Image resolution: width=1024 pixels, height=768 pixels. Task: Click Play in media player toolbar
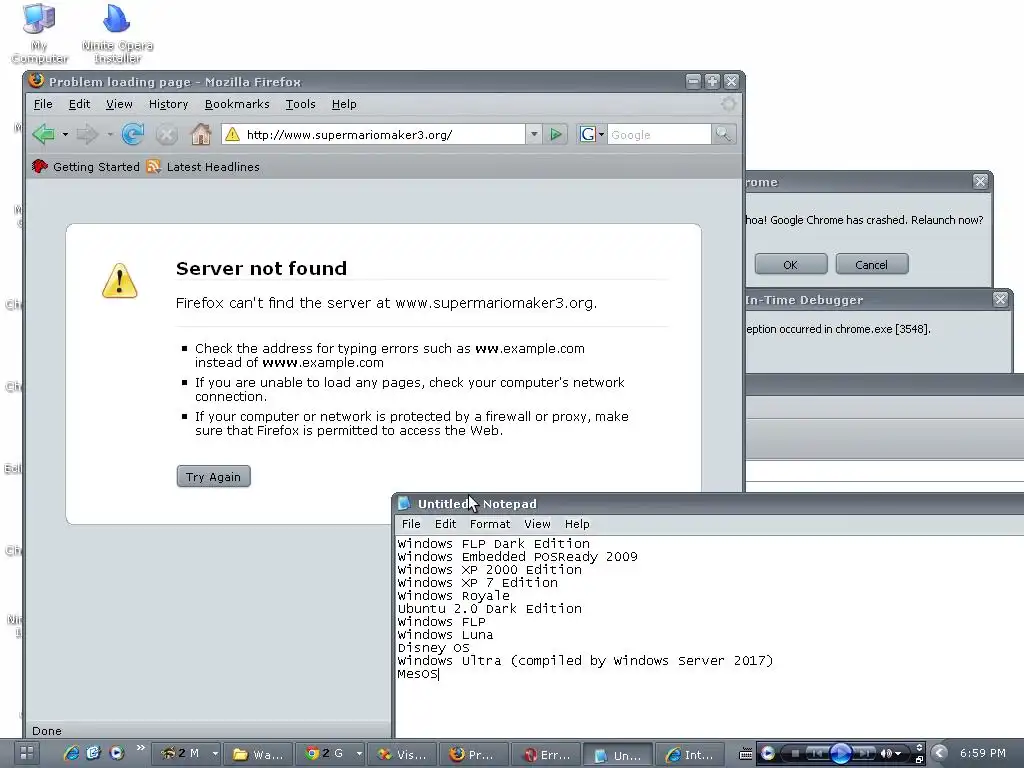(840, 754)
